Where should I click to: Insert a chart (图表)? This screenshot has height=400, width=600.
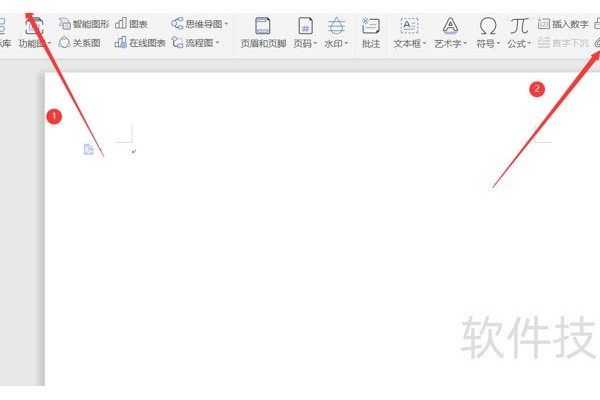pos(131,24)
